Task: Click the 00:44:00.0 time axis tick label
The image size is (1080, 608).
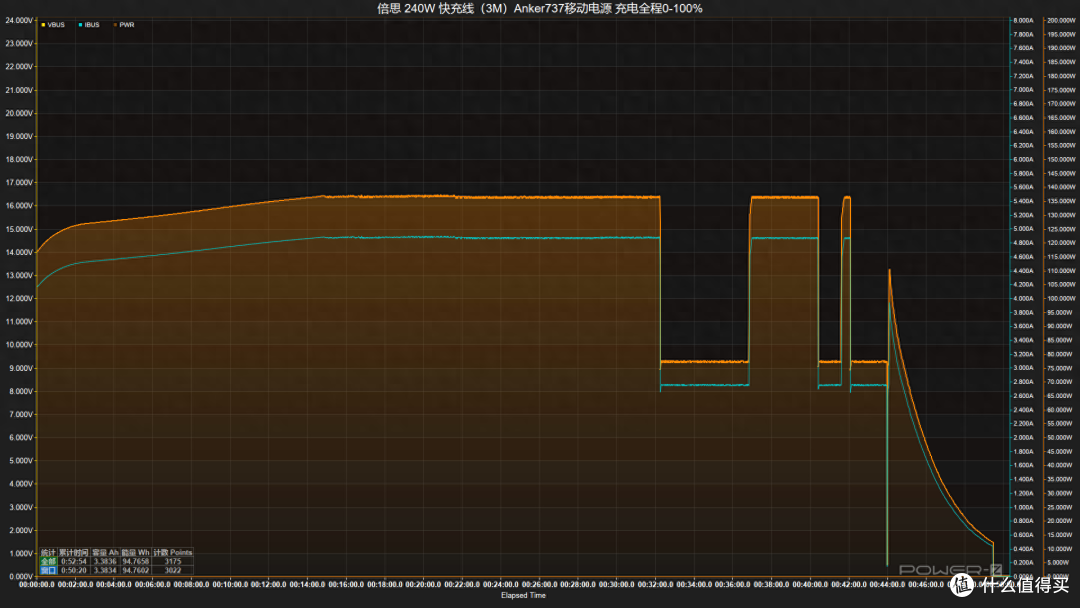Action: coord(887,585)
